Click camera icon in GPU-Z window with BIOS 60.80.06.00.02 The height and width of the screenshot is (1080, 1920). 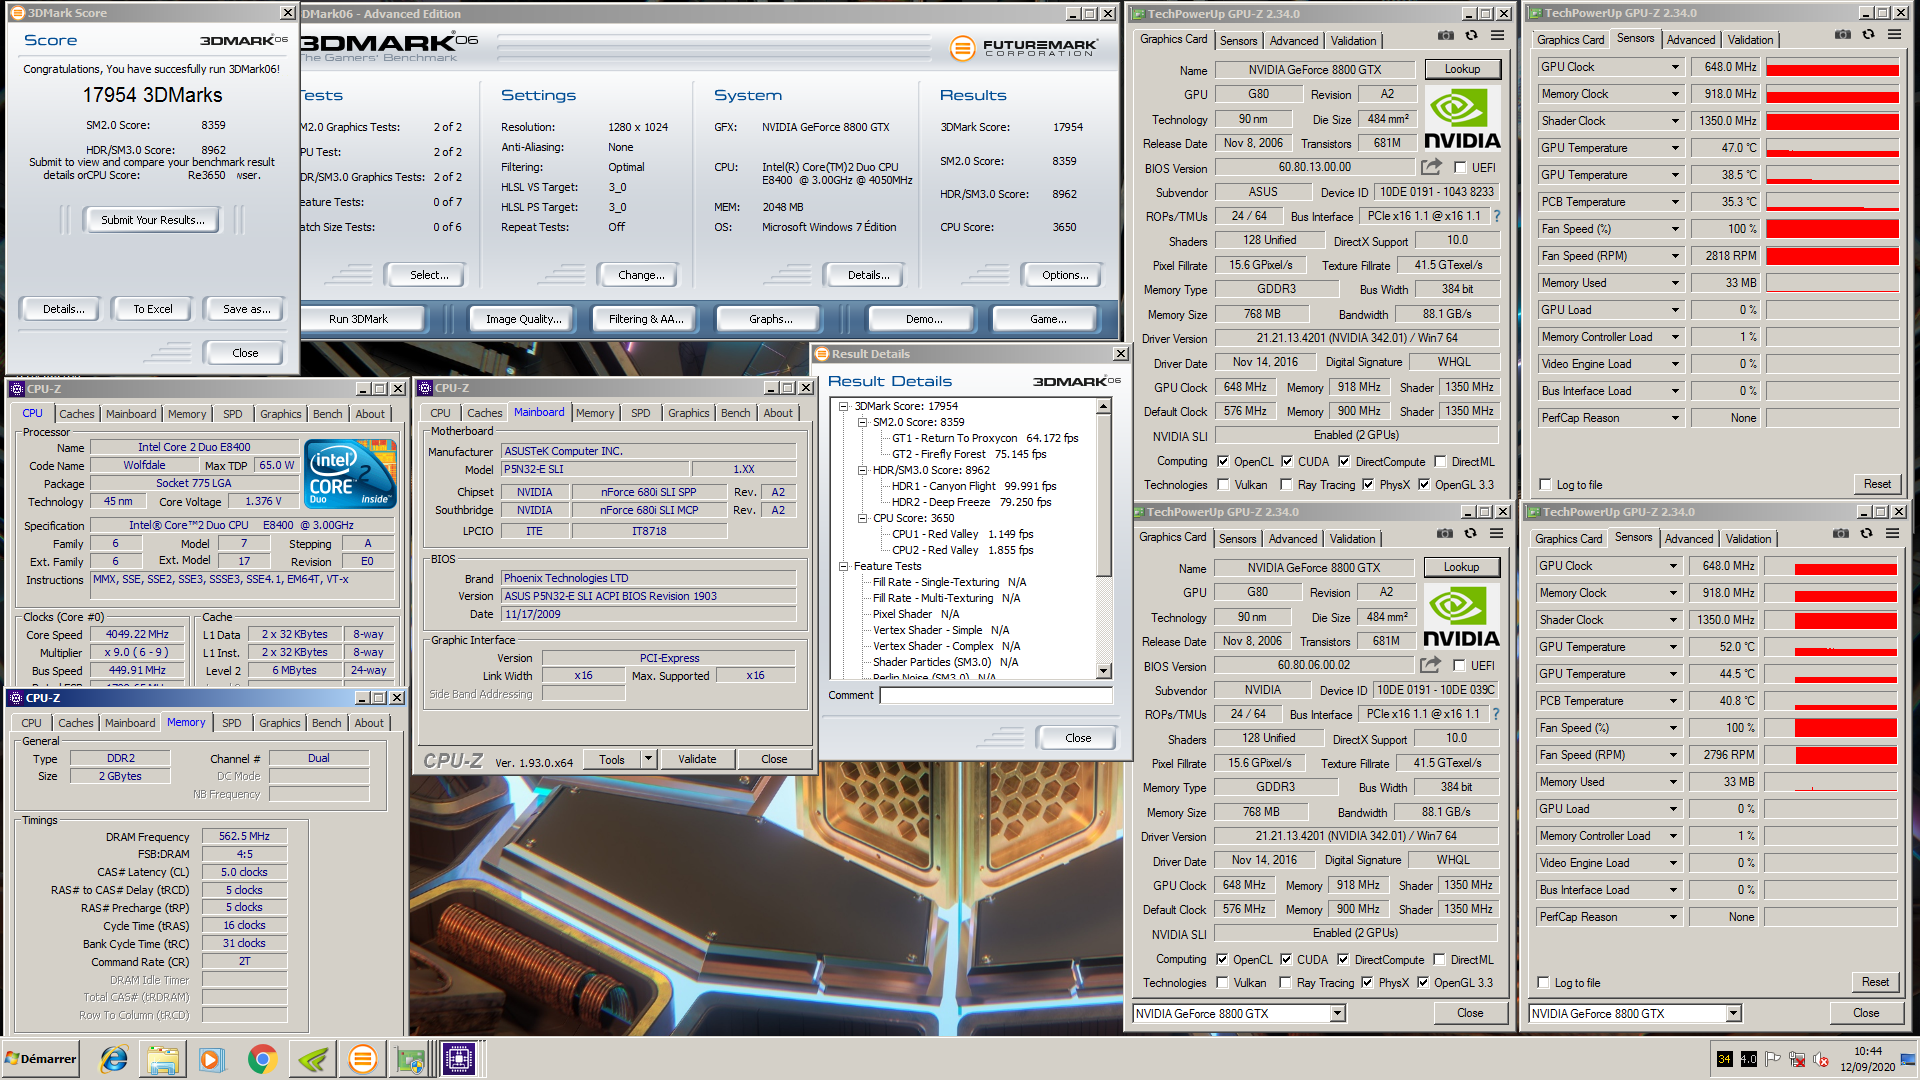click(1445, 534)
